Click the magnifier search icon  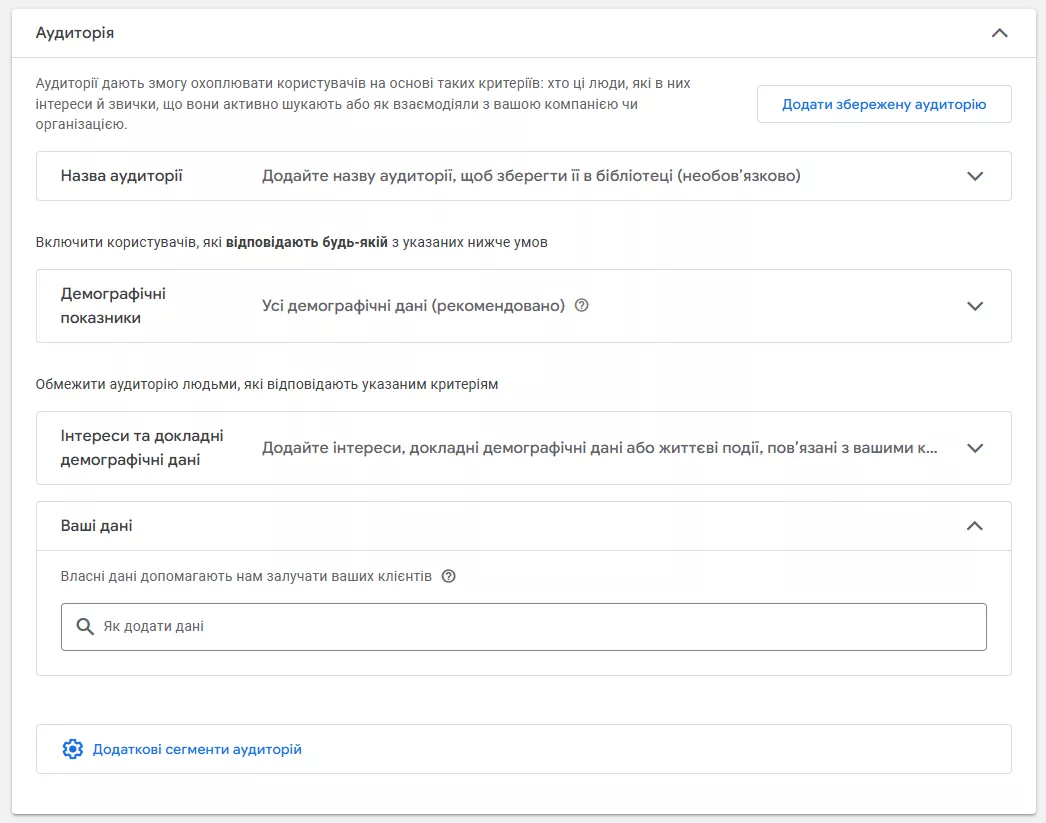click(85, 627)
